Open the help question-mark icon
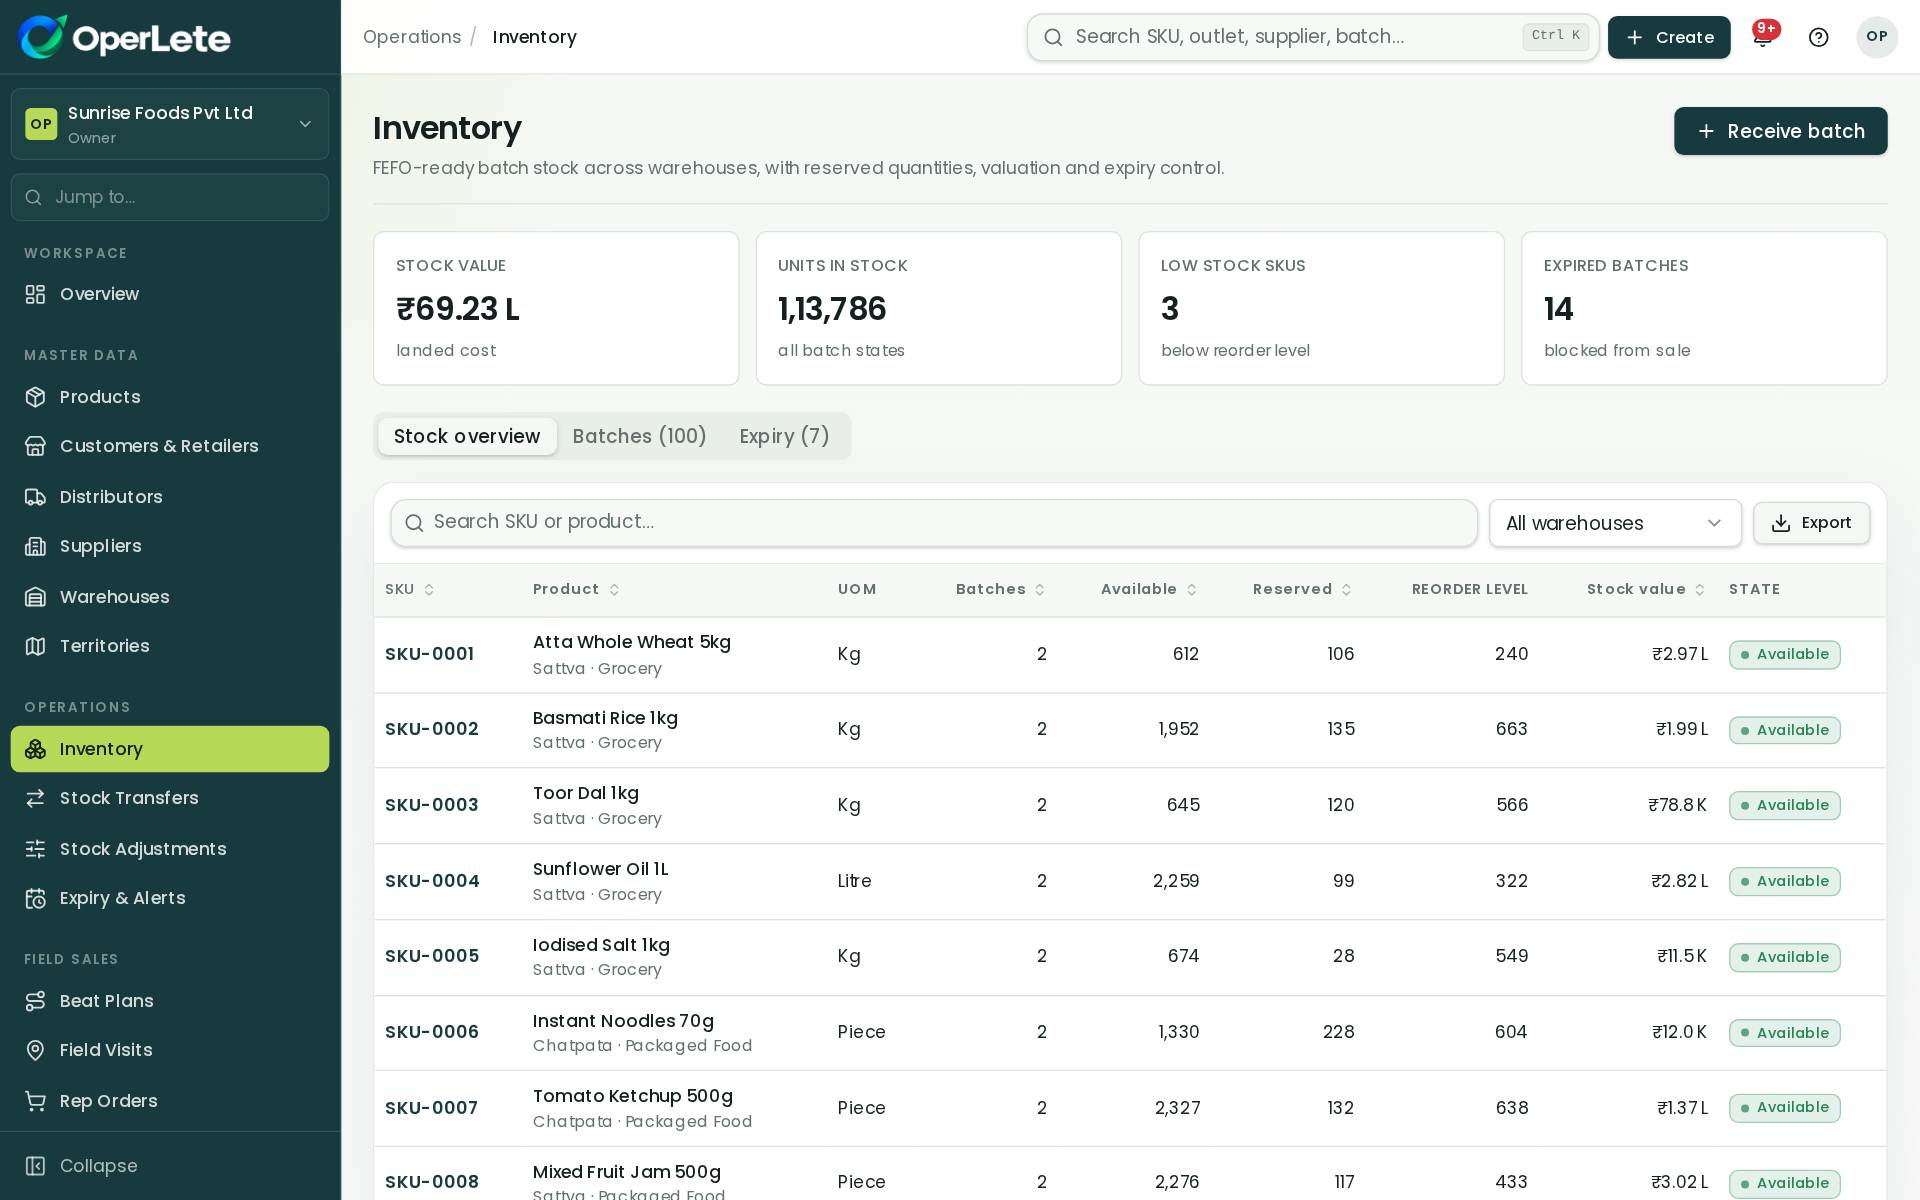Screen dimensions: 1920x1200 click(x=1819, y=37)
